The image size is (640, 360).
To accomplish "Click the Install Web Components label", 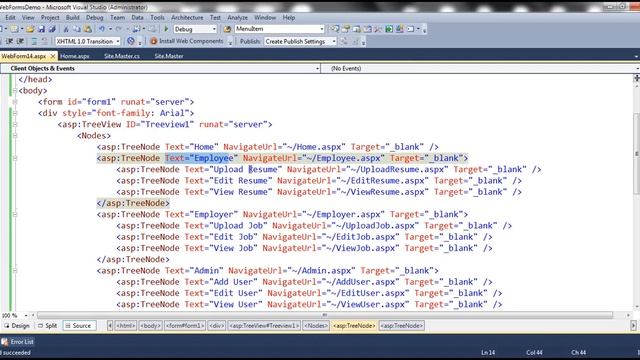I will tap(191, 41).
